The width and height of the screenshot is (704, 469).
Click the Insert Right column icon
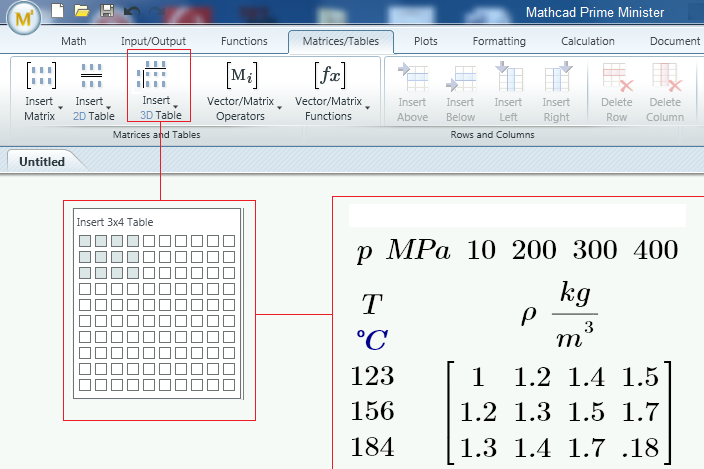(558, 76)
